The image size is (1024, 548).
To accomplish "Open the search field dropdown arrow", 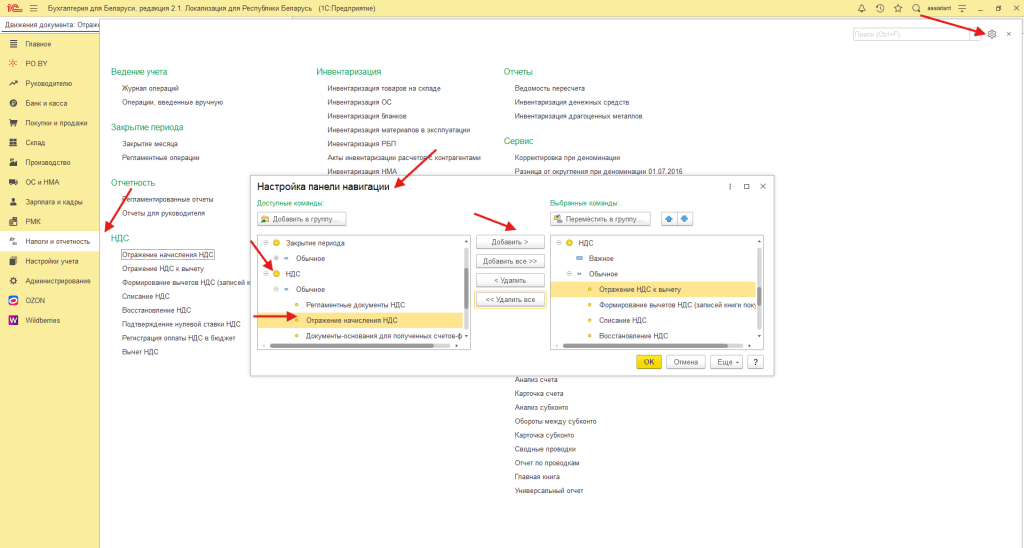I will tap(976, 34).
